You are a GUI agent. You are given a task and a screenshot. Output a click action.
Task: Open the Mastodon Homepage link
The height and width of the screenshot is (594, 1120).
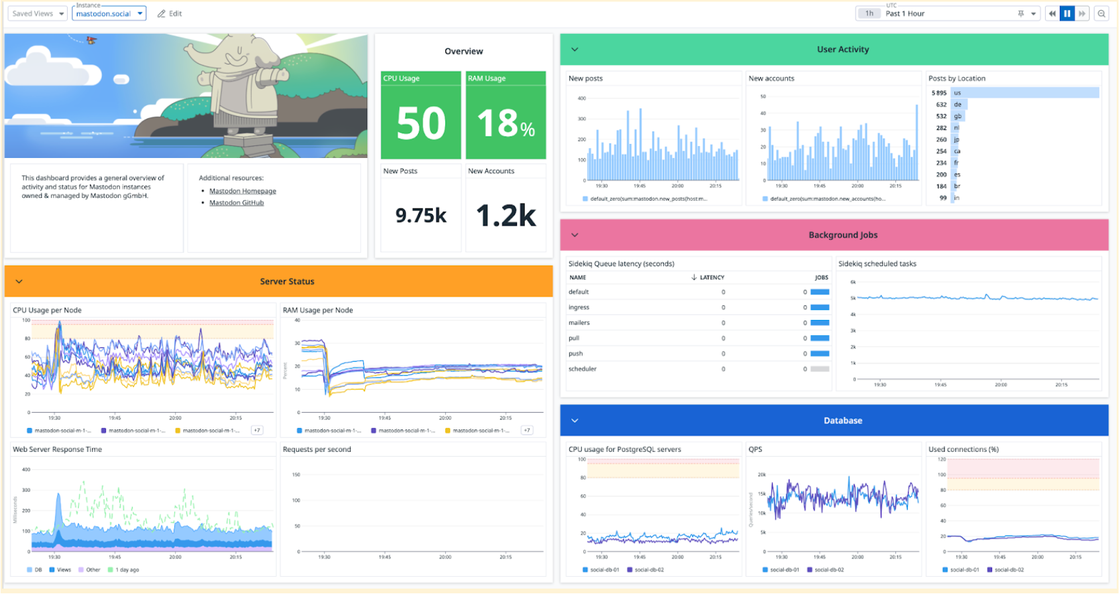242,190
